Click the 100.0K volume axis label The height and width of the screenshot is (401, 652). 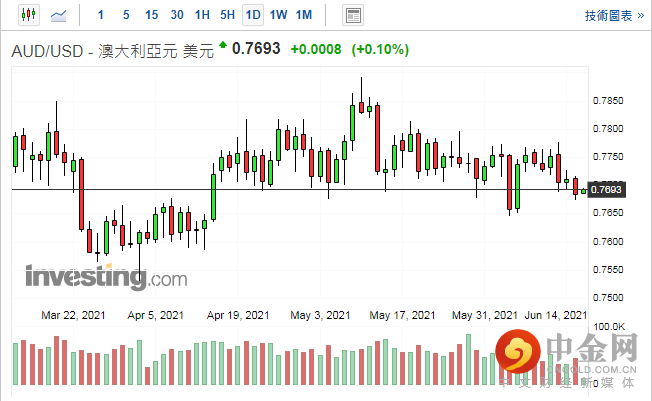(609, 327)
